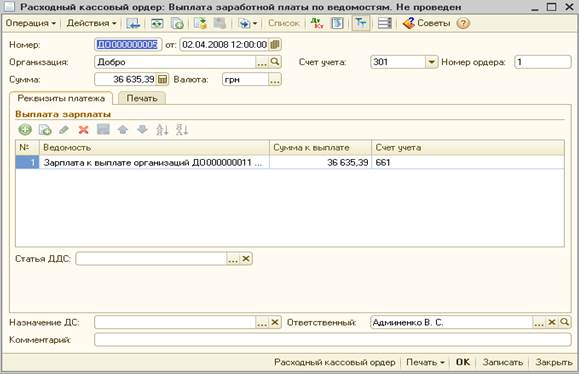Sort ascending with the first sort icon
Image resolution: width=579 pixels, height=374 pixels.
pos(162,130)
